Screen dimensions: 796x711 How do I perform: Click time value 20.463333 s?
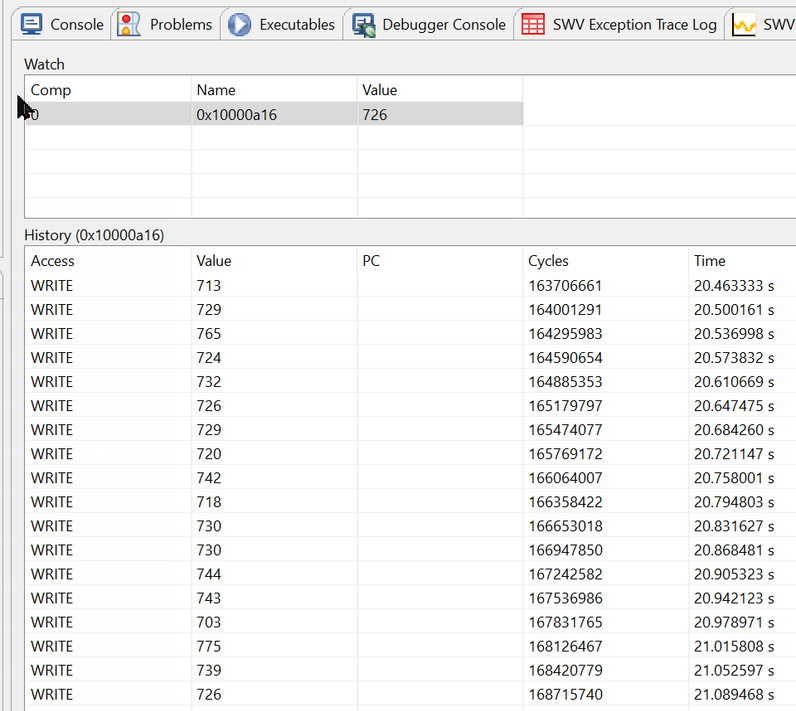pos(734,286)
